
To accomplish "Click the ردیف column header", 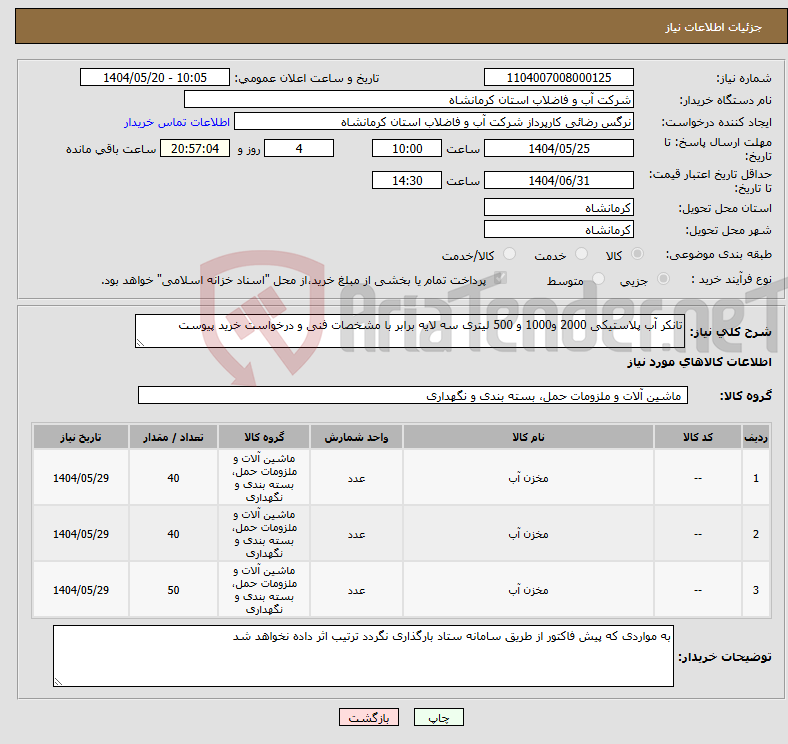I will pyautogui.click(x=755, y=437).
